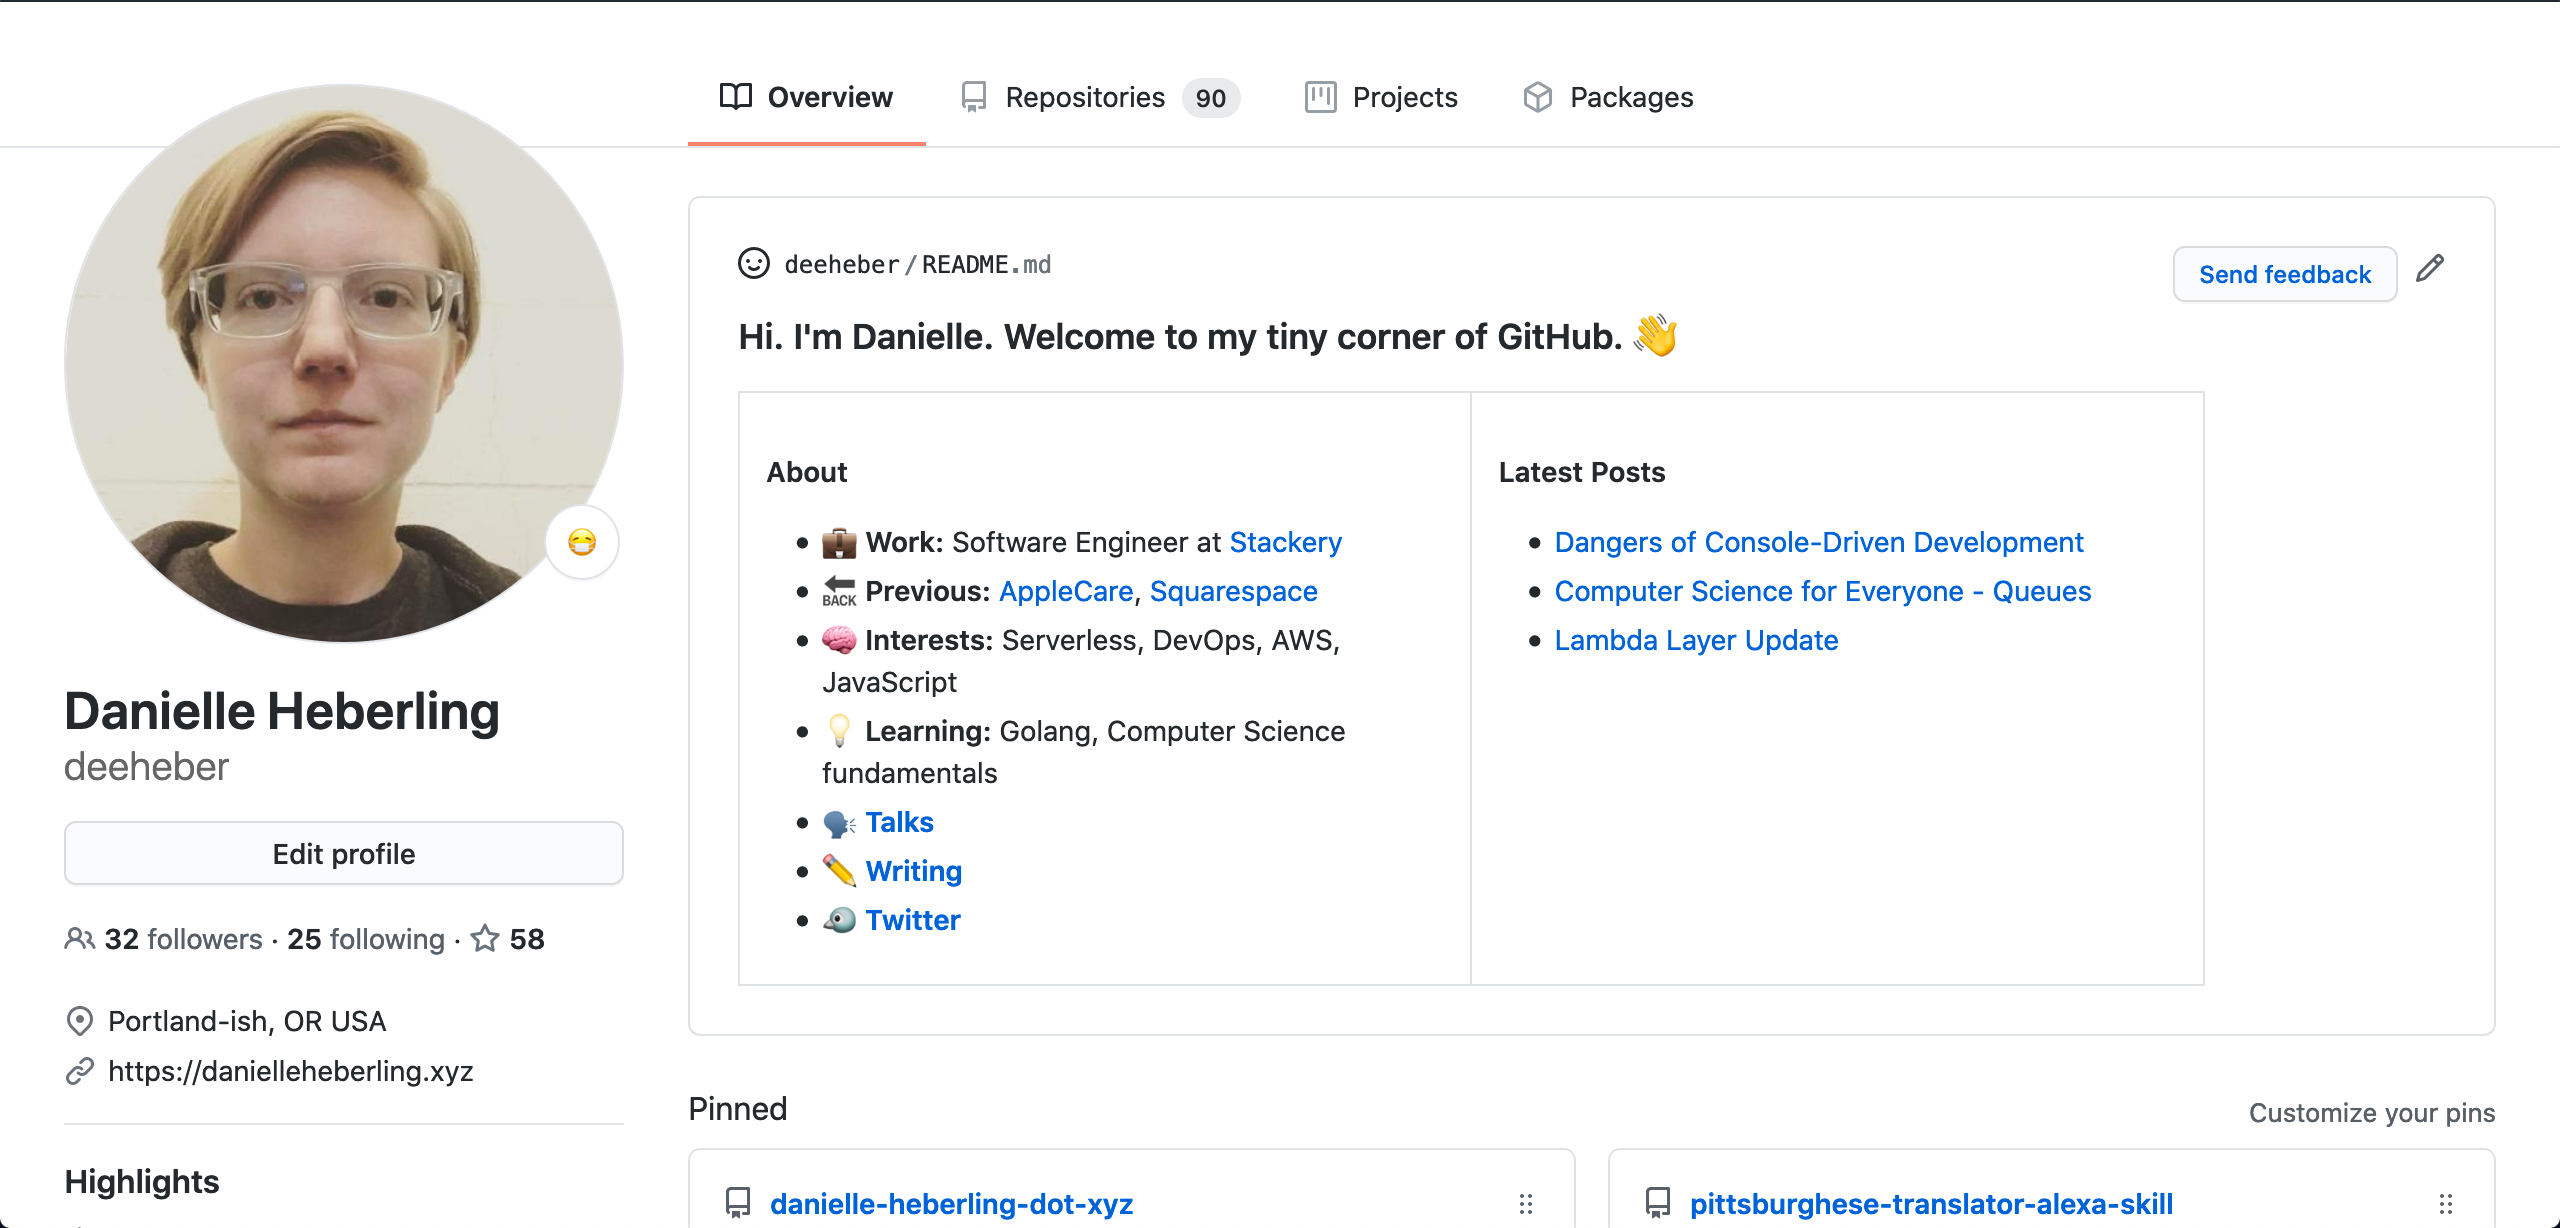Open Dangers of Console-Driven Development post
Screen dimensions: 2560x1228
[1817, 542]
